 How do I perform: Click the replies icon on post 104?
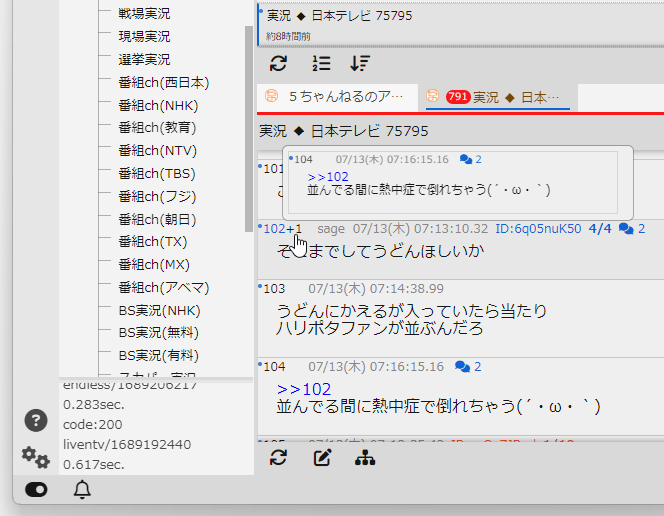[462, 367]
